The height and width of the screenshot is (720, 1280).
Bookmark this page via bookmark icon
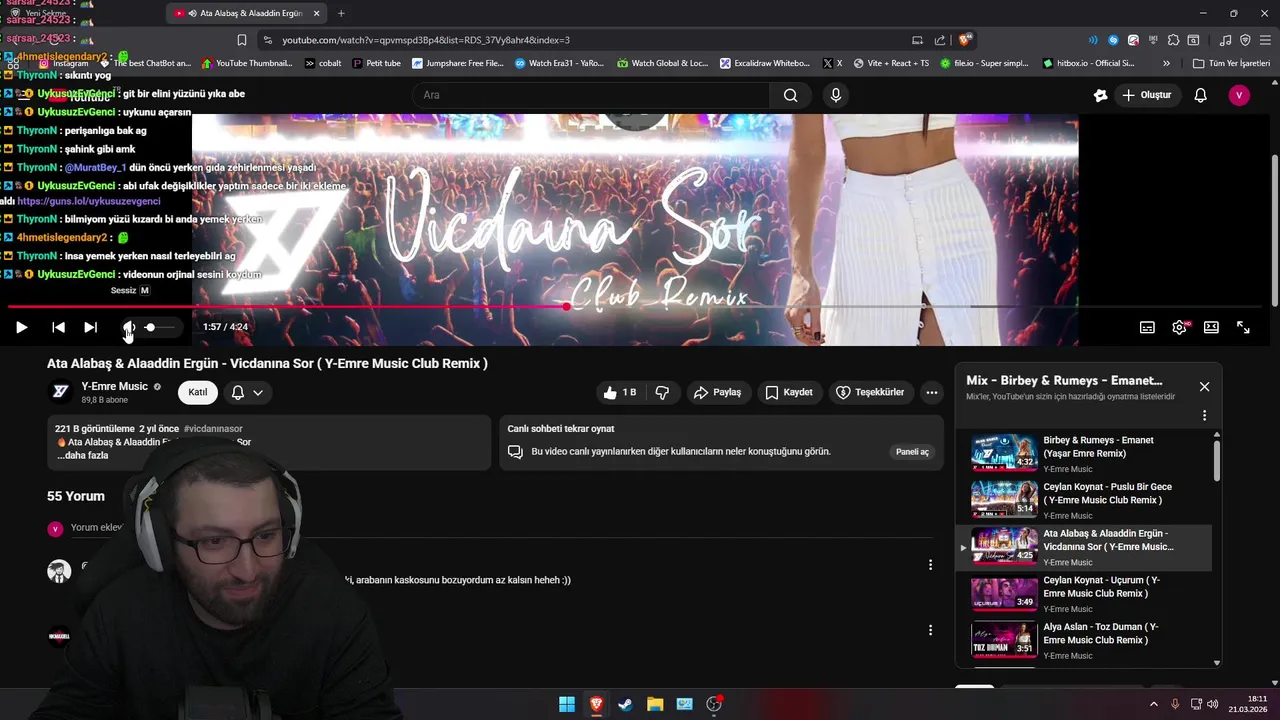pyautogui.click(x=241, y=40)
